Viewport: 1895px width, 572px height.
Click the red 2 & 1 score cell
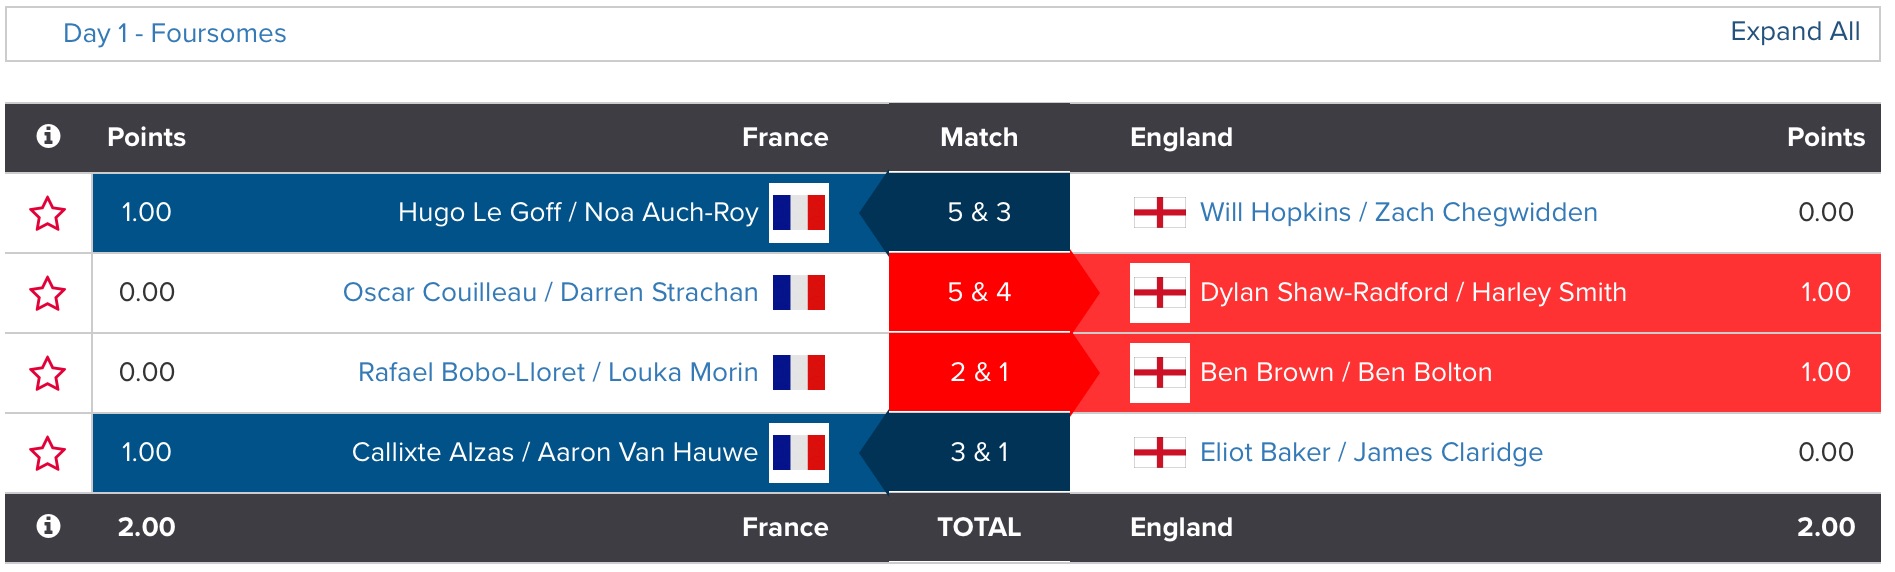click(x=978, y=373)
